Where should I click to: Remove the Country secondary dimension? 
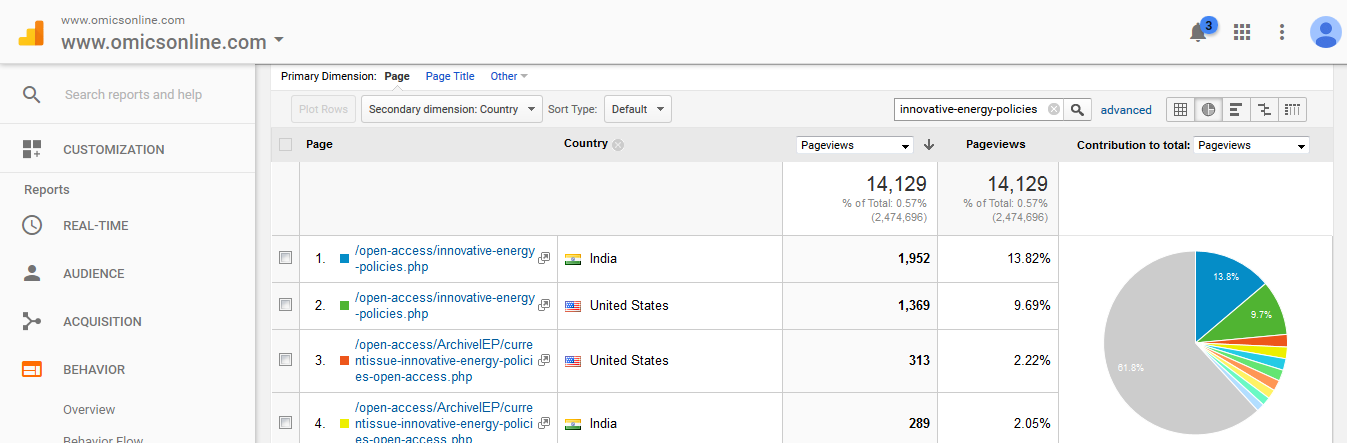[x=618, y=145]
